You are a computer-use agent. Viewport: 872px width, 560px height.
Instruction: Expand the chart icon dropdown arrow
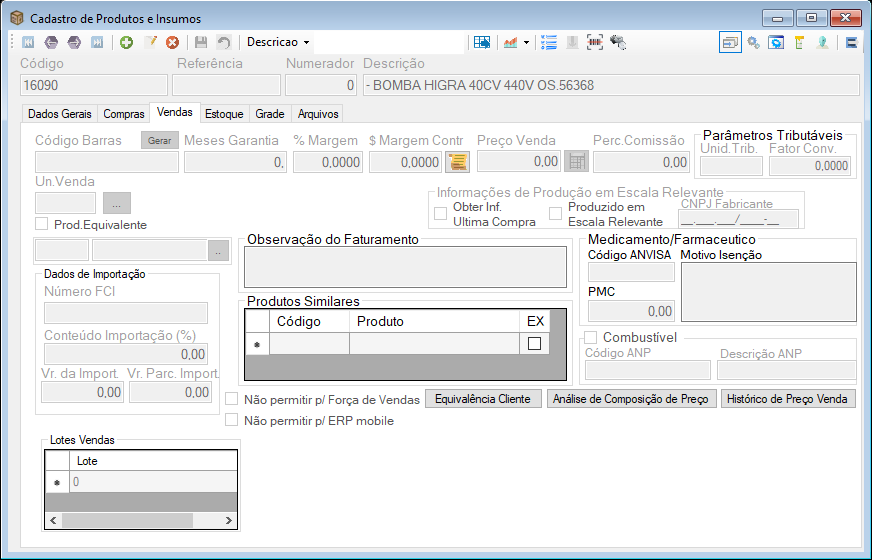526,42
